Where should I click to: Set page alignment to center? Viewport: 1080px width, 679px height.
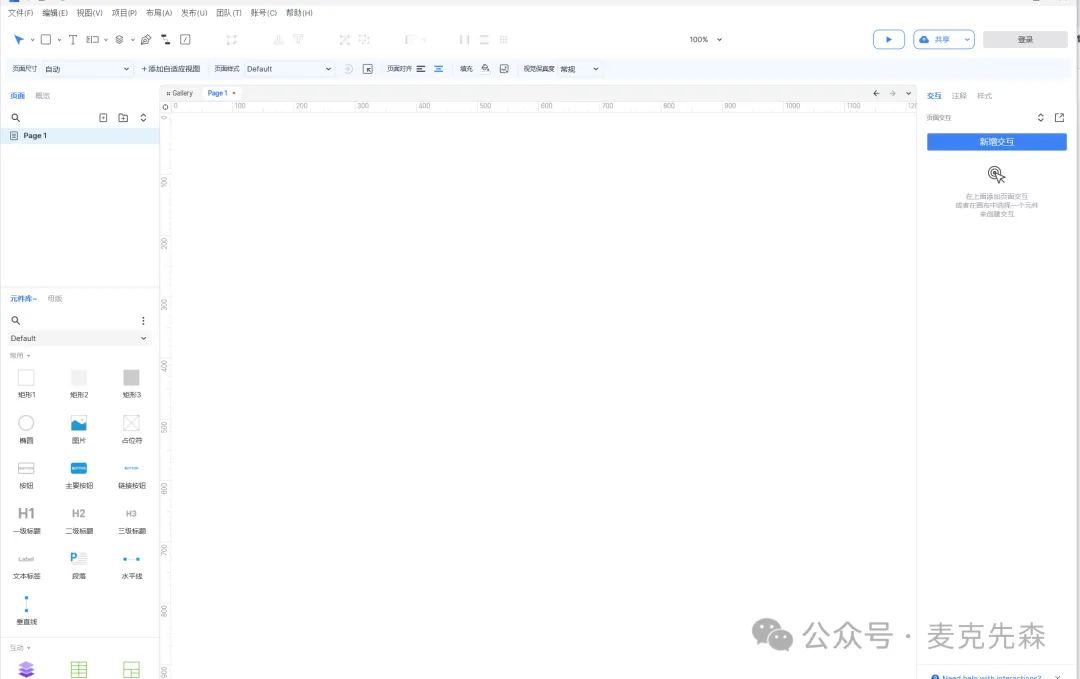(x=438, y=69)
